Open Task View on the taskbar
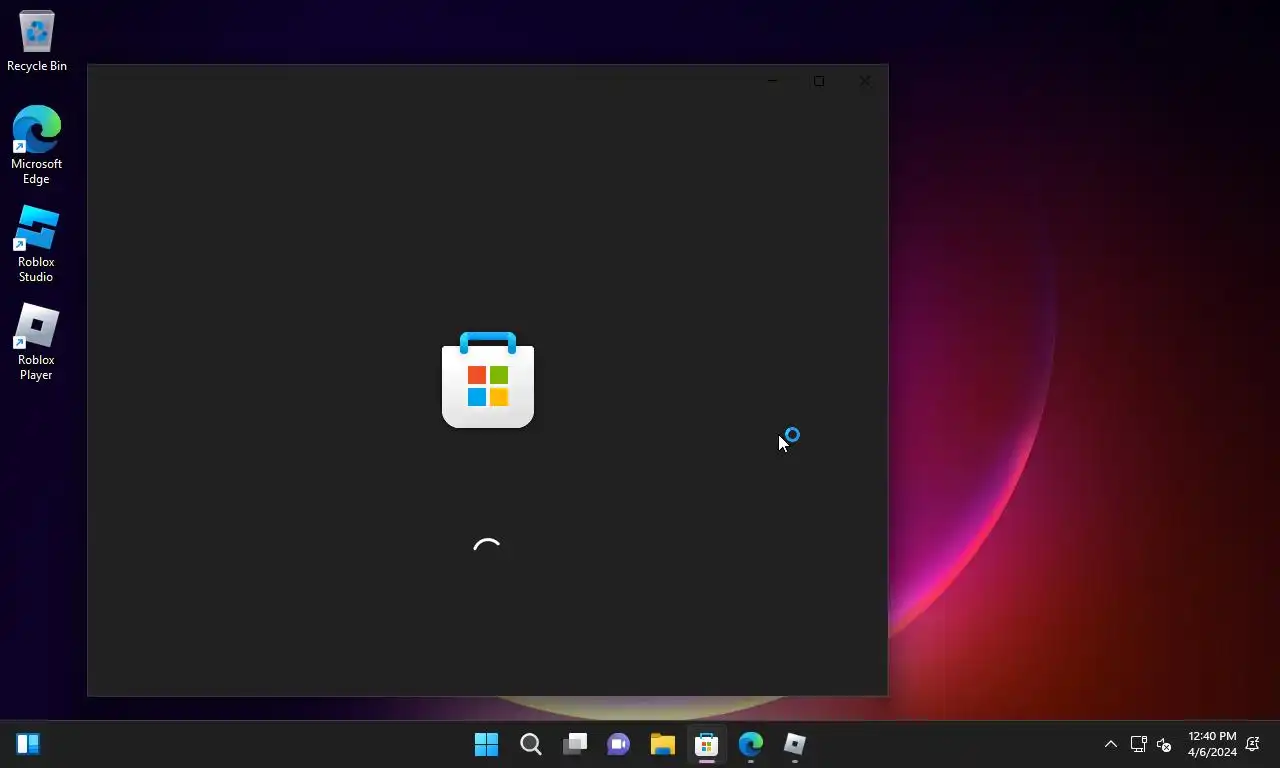The height and width of the screenshot is (768, 1280). 575,744
